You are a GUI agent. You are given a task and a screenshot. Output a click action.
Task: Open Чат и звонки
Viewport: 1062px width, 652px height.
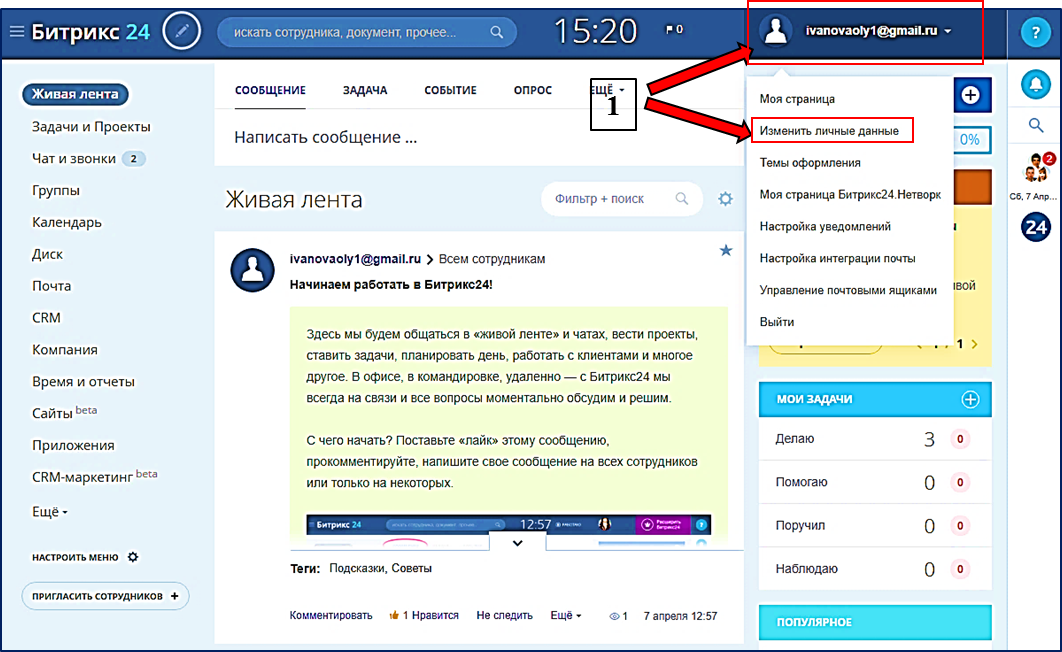coord(74,158)
